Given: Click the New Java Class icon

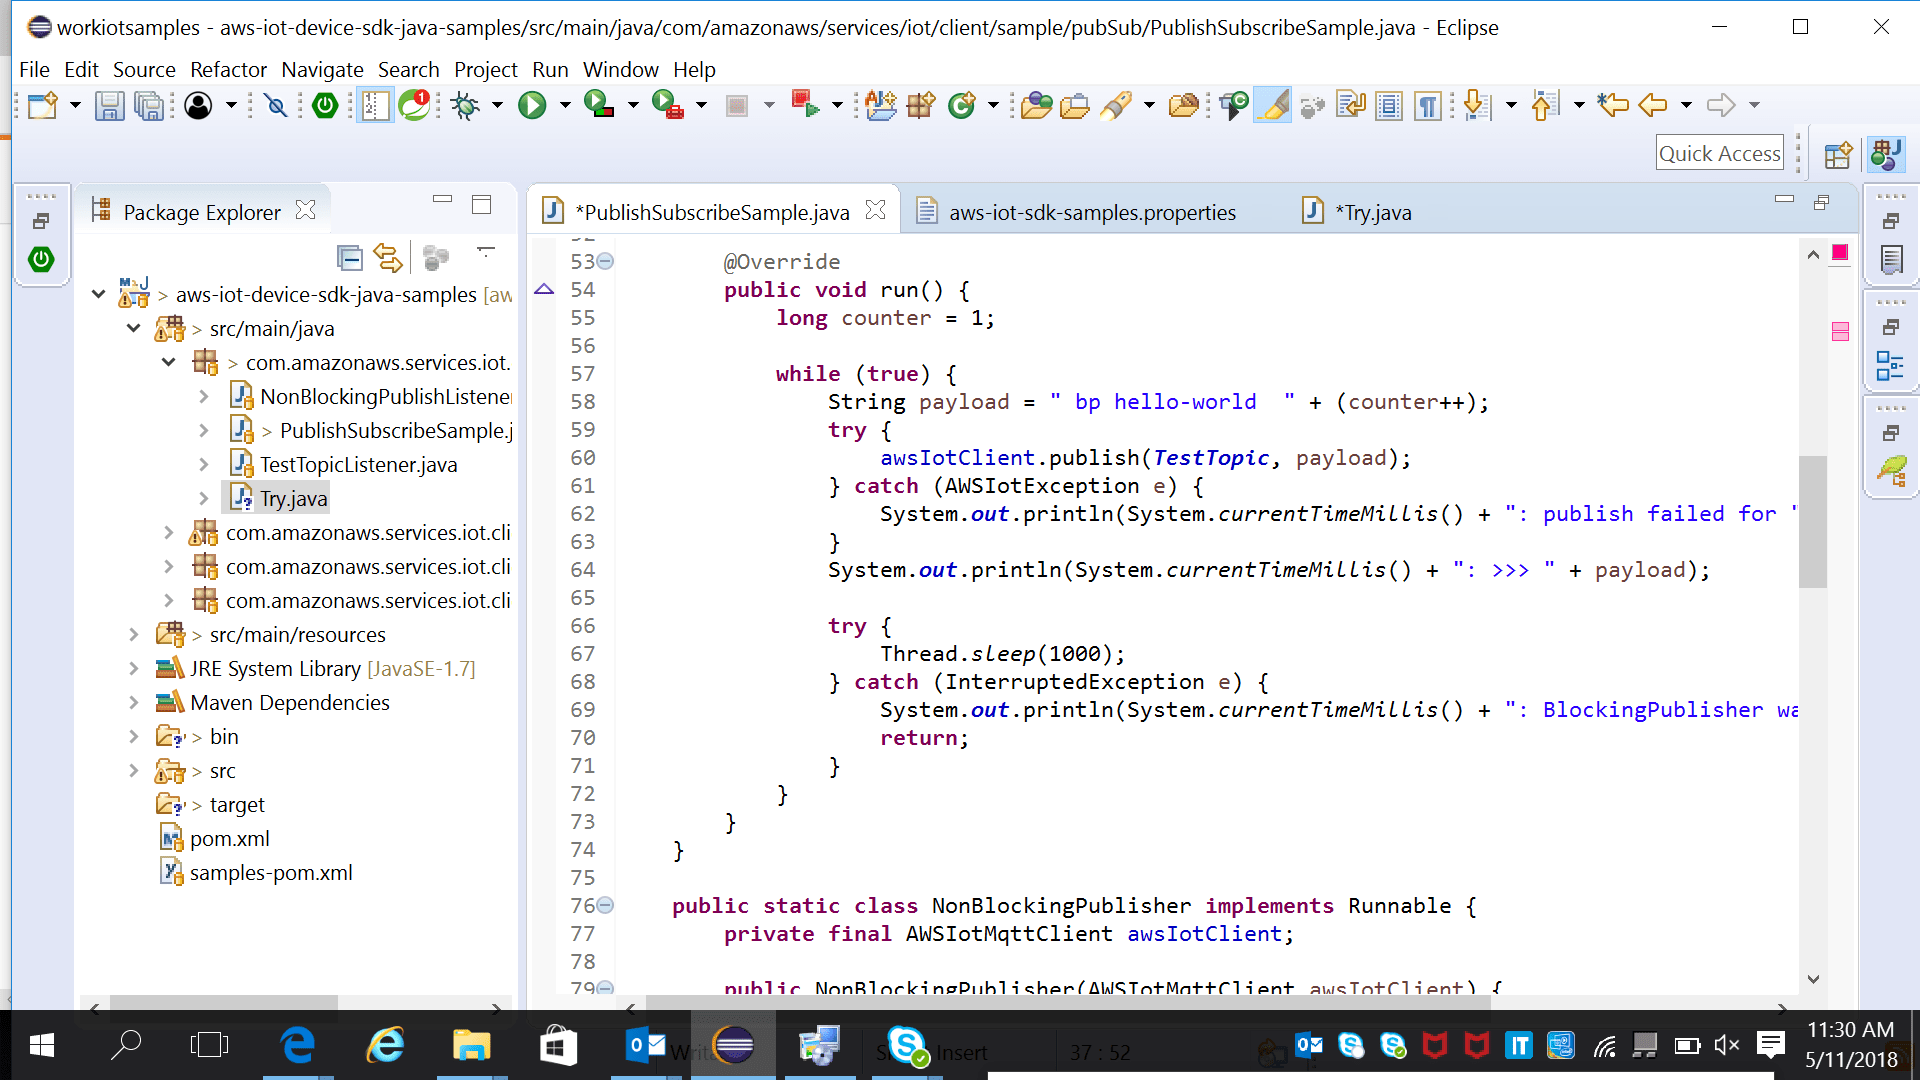Looking at the screenshot, I should pos(961,105).
